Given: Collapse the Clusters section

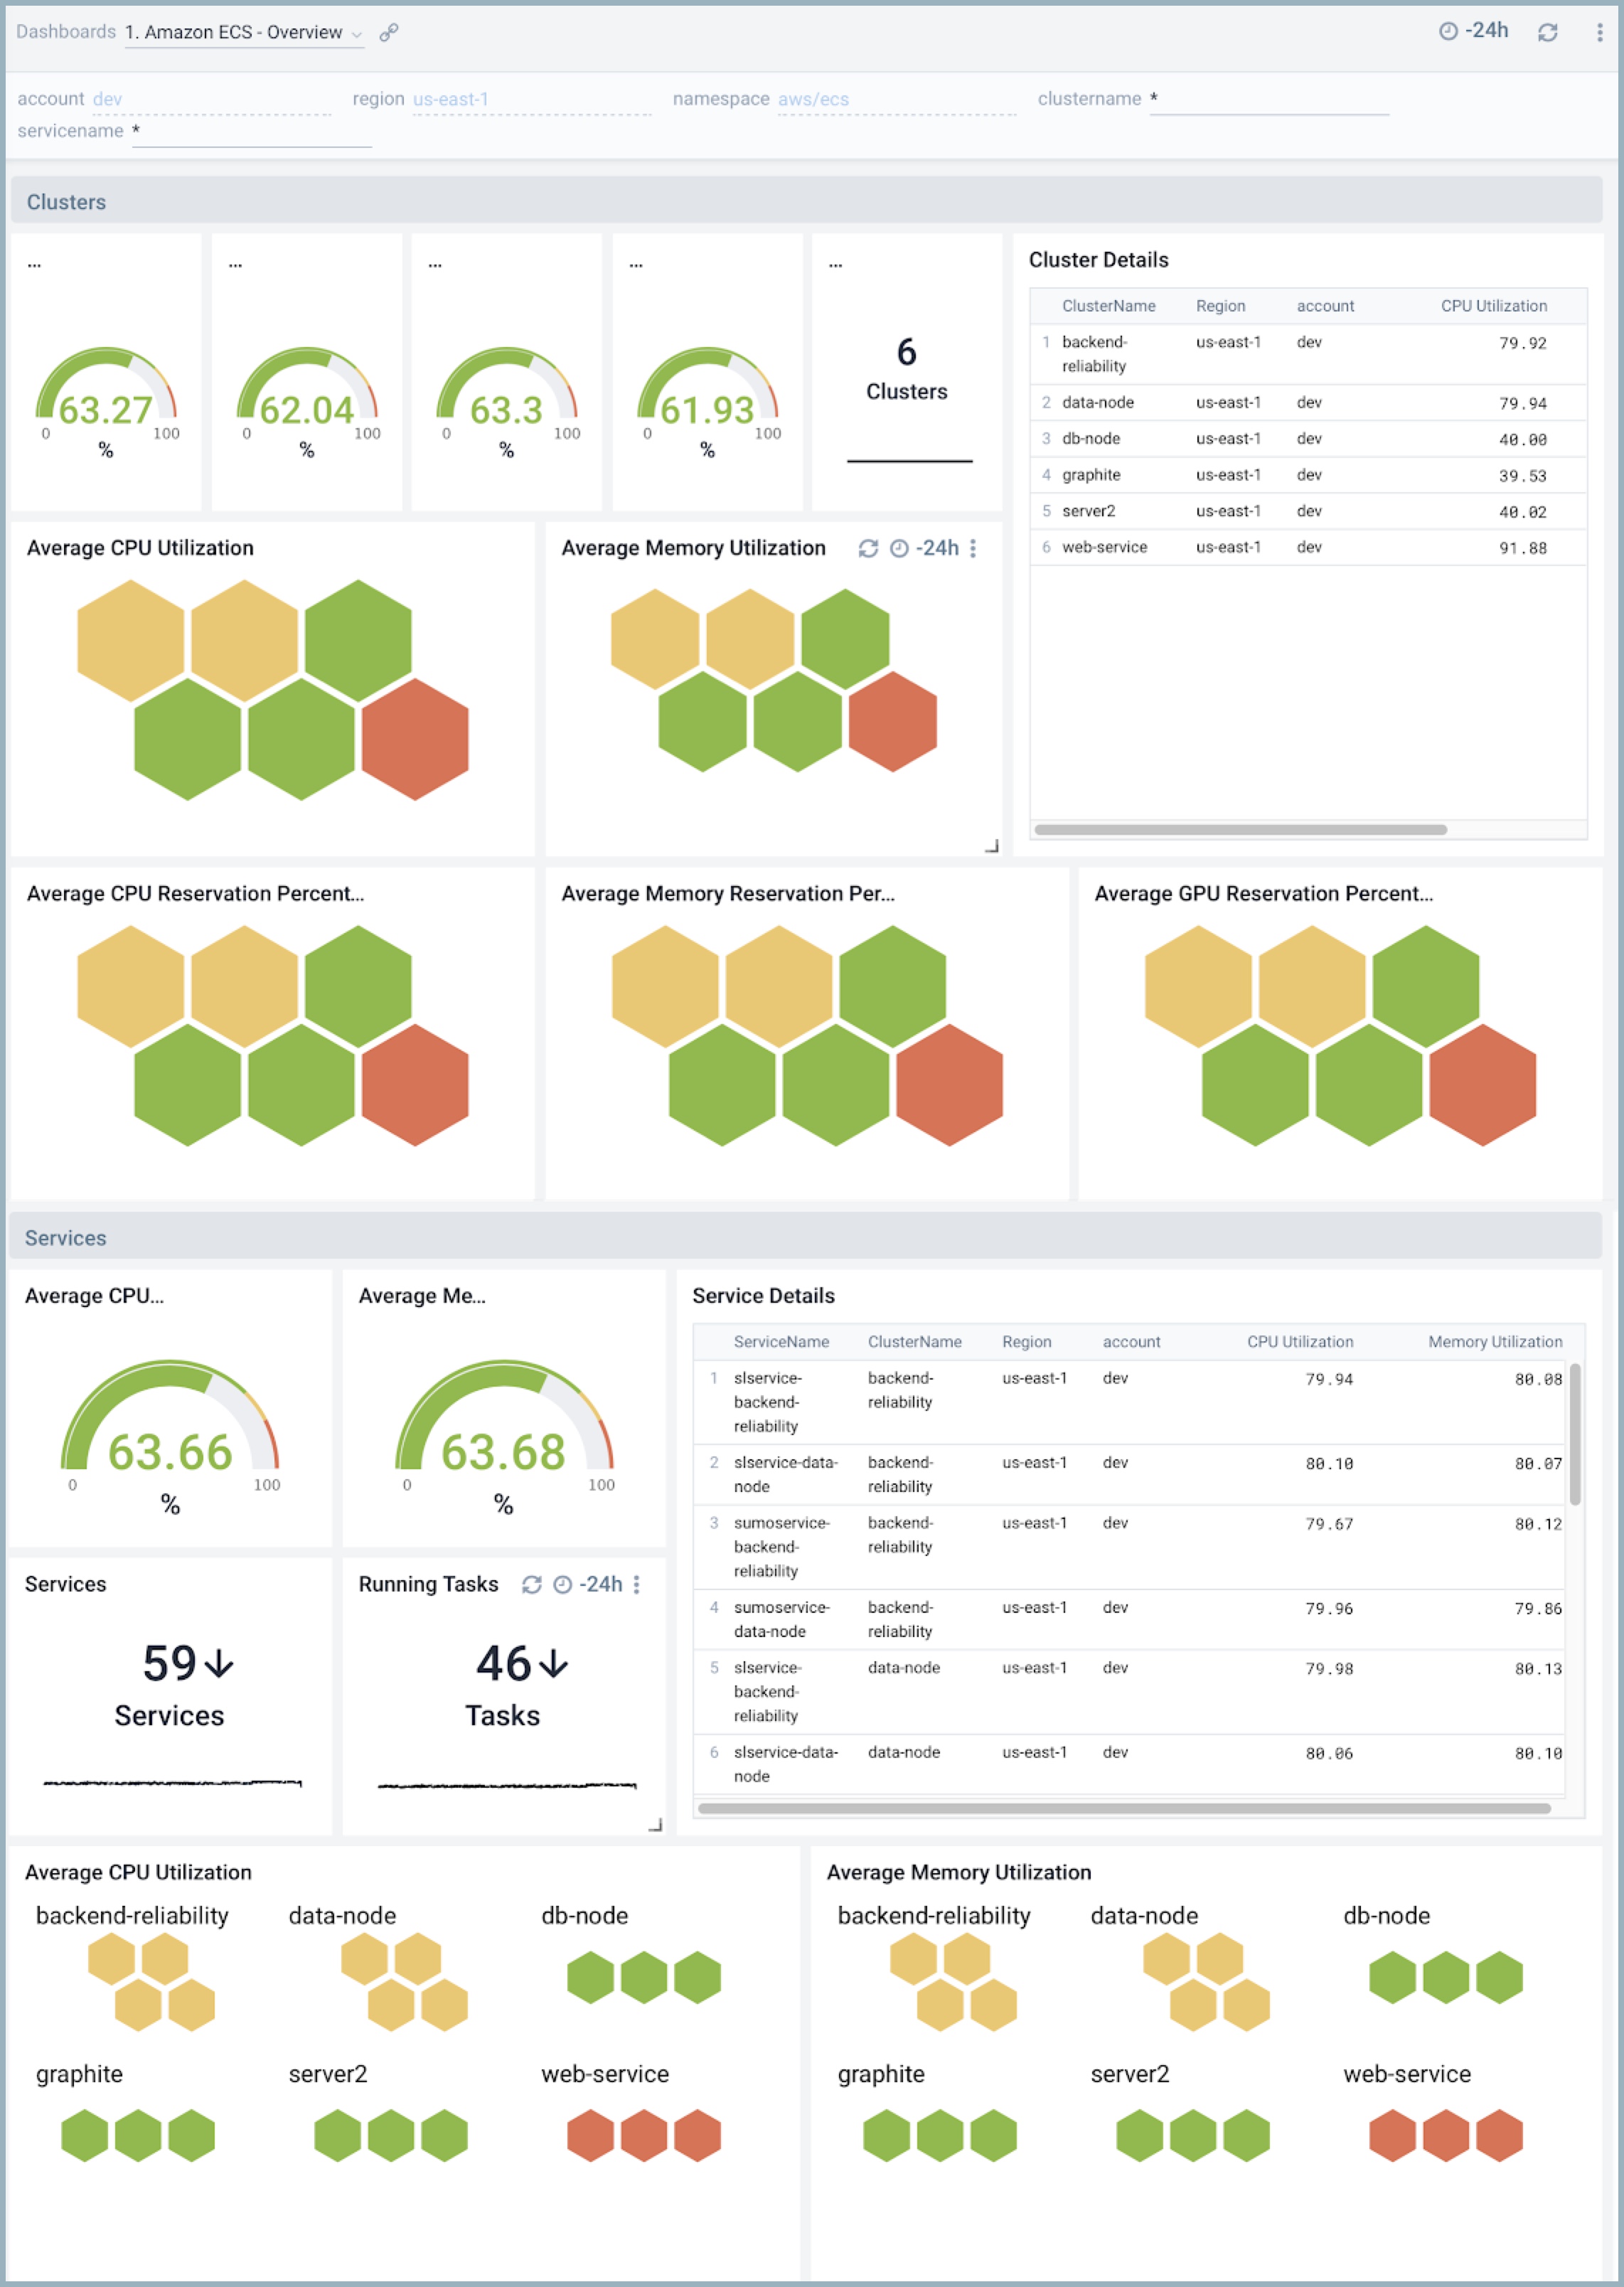Looking at the screenshot, I should click(x=67, y=201).
